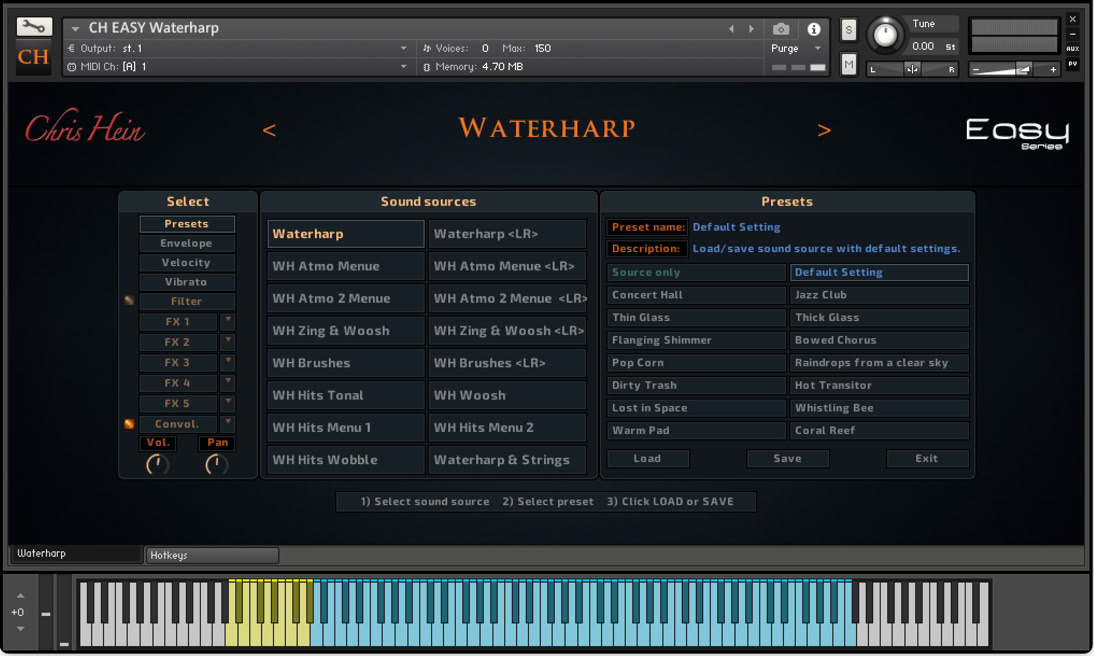Image resolution: width=1094 pixels, height=656 pixels.
Task: Select next instrument arrow in header
Action: click(x=751, y=29)
